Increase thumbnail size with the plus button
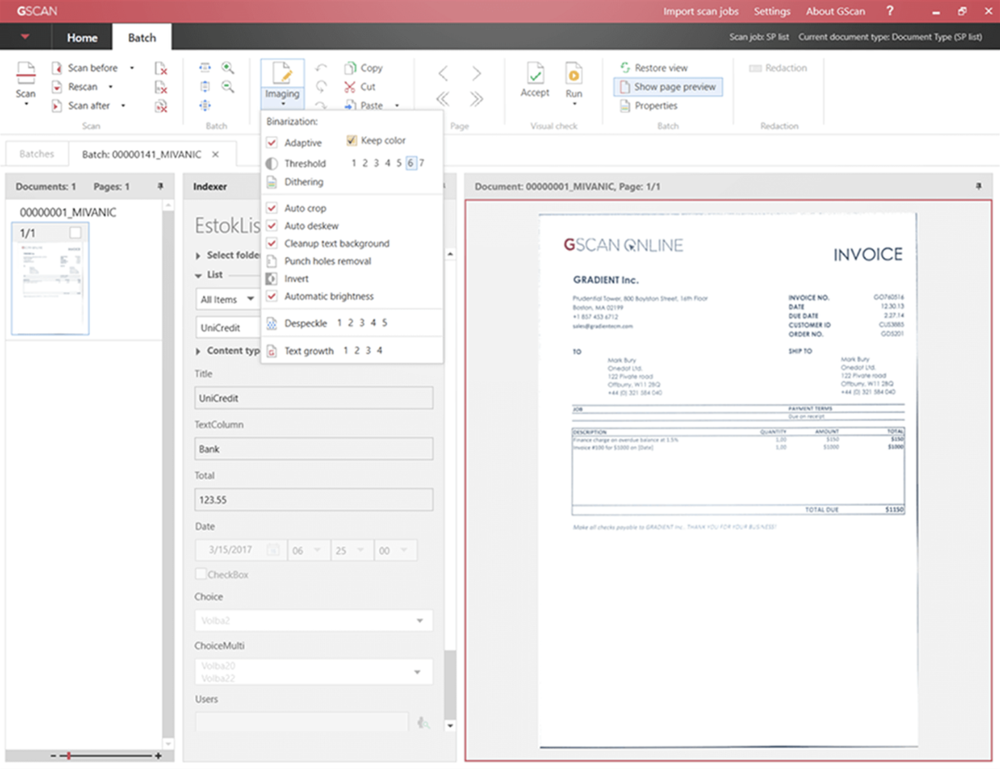Image resolution: width=1000 pixels, height=769 pixels. pos(158,756)
